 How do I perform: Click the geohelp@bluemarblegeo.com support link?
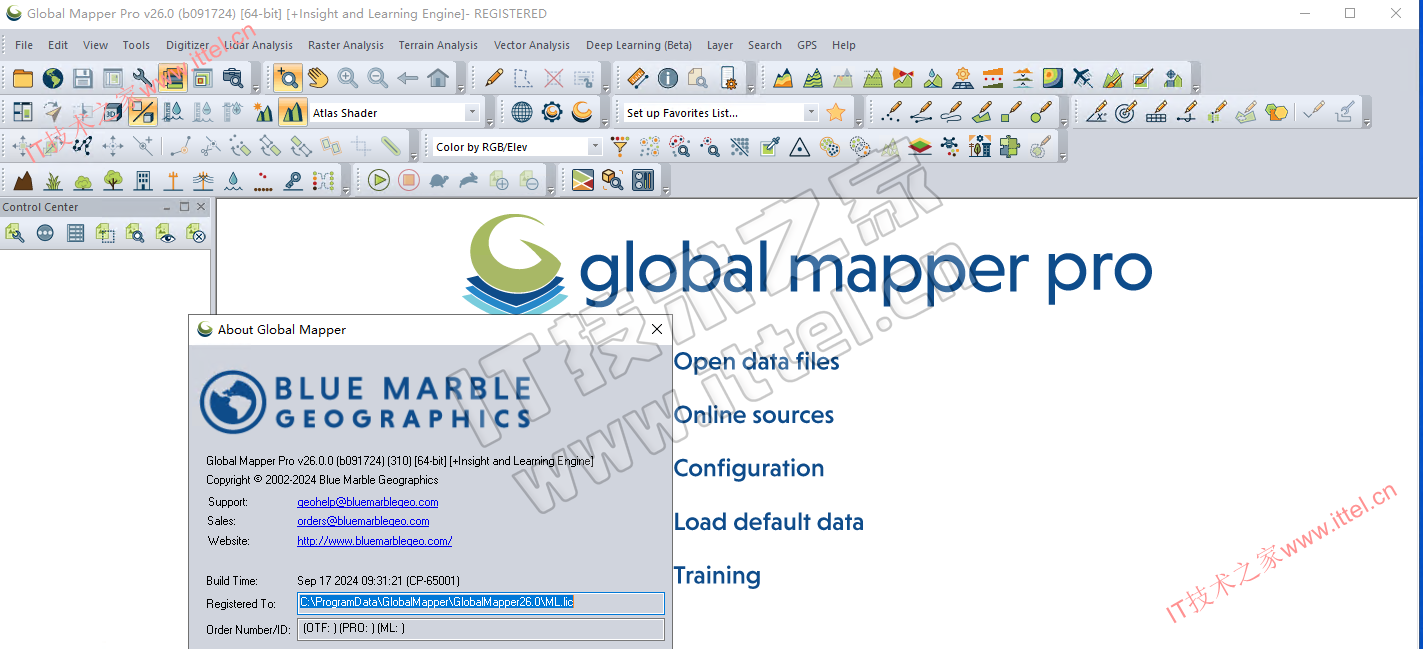367,502
